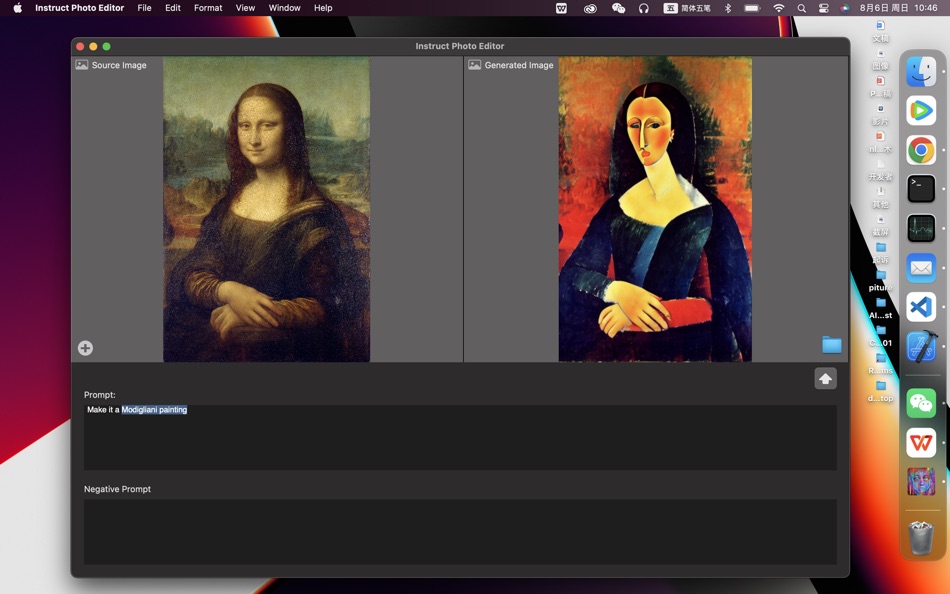Image resolution: width=950 pixels, height=594 pixels.
Task: Click the date and time display
Action: pos(899,8)
